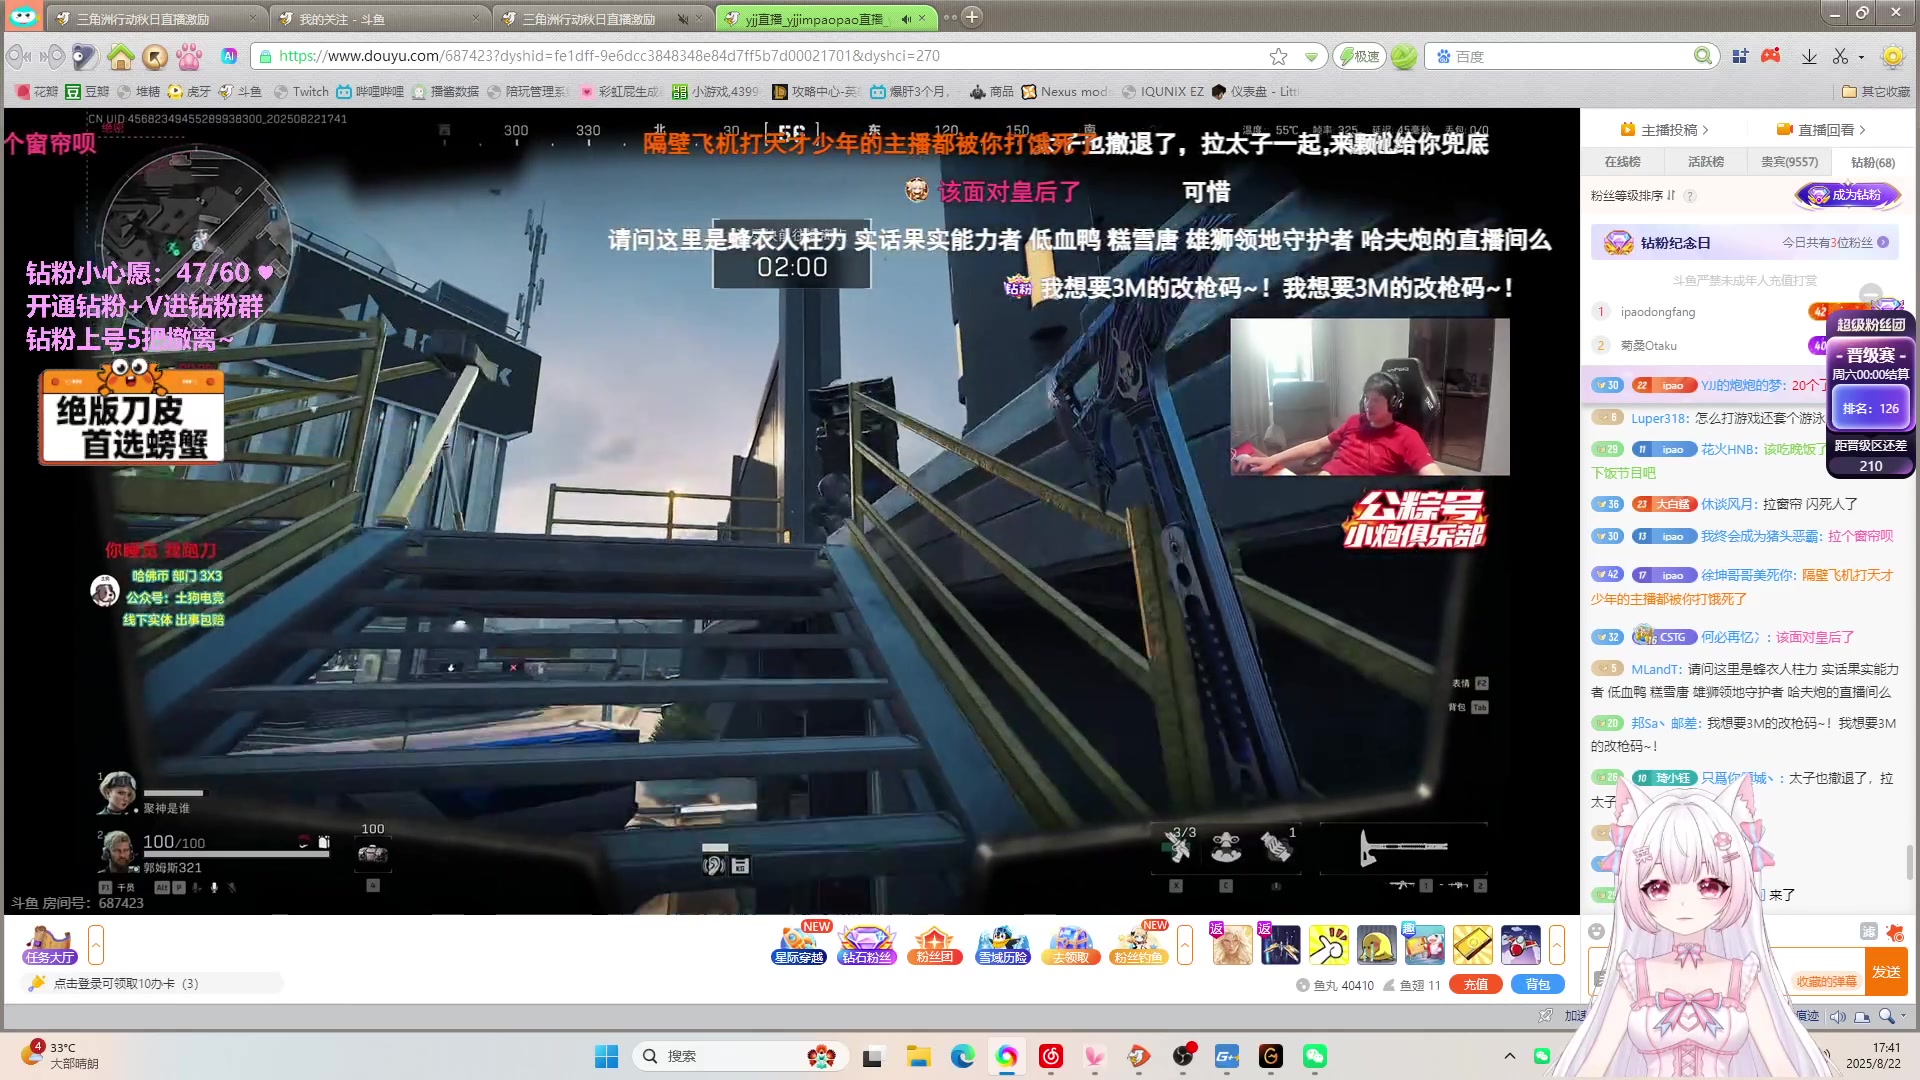
Task: Select the 活跃榜 tab
Action: (x=1706, y=162)
